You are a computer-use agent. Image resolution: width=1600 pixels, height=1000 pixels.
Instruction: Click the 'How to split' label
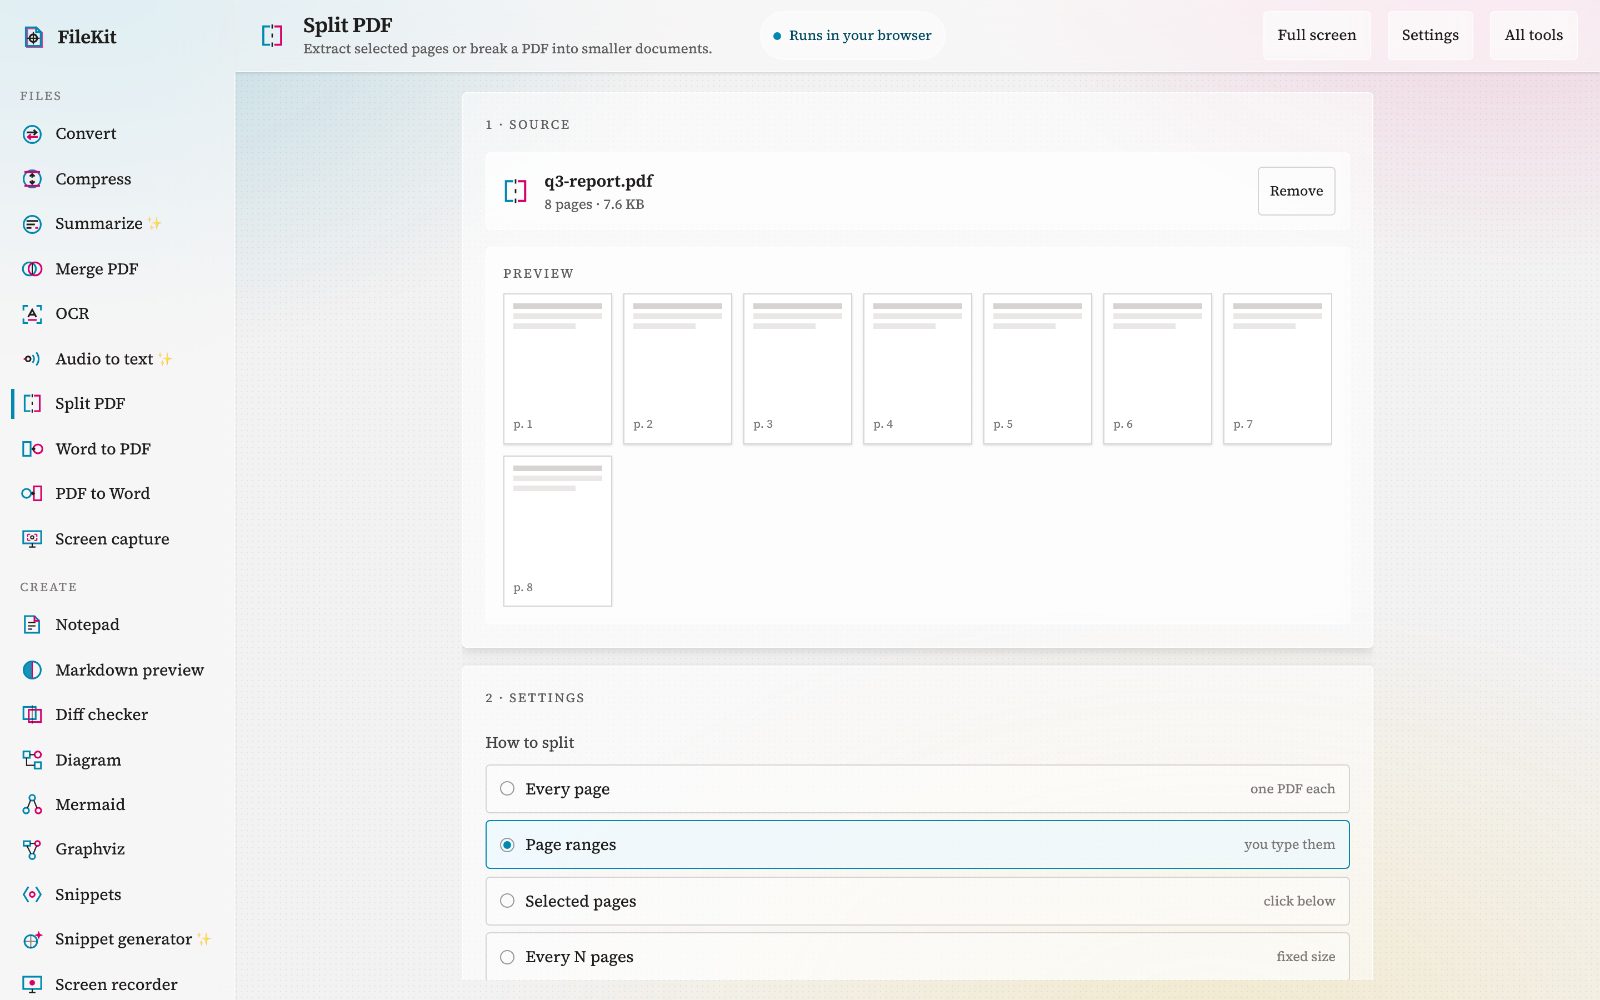530,743
